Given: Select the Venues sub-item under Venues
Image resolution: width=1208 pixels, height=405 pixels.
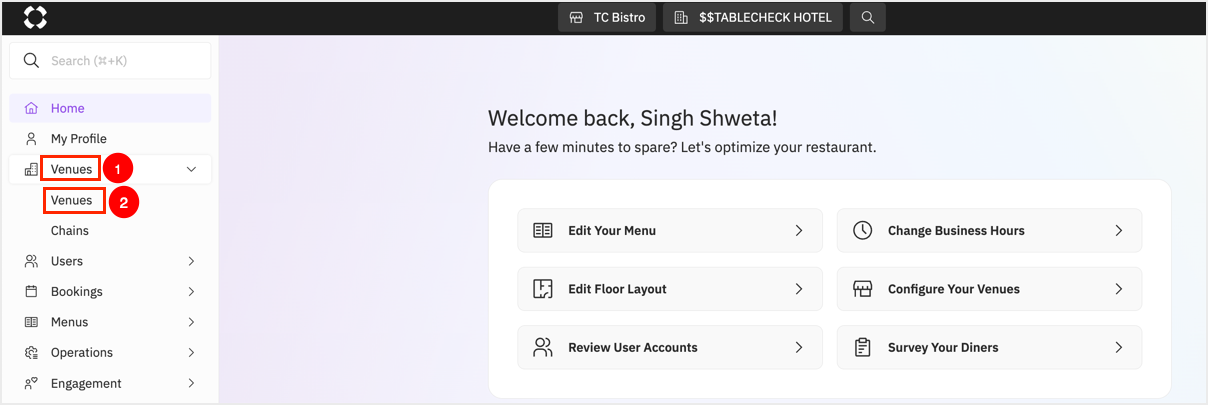Looking at the screenshot, I should [x=72, y=200].
